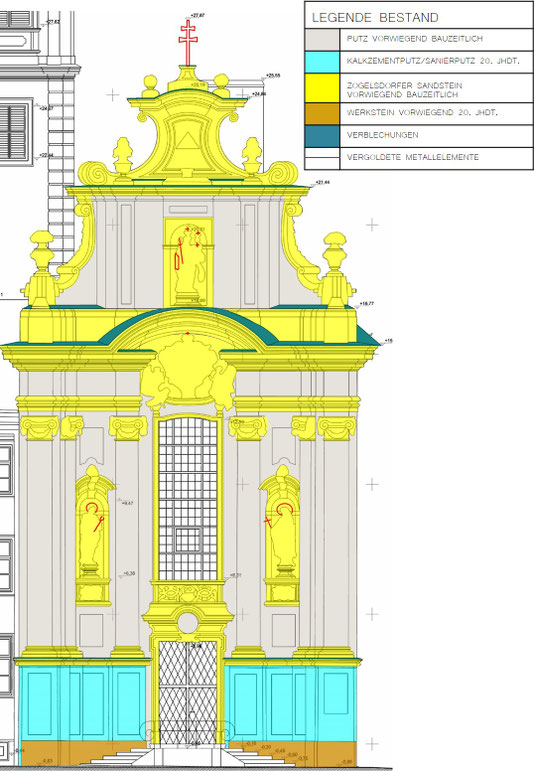The image size is (535, 771).
Task: Click the circular oculus above the door
Action: [x=188, y=623]
